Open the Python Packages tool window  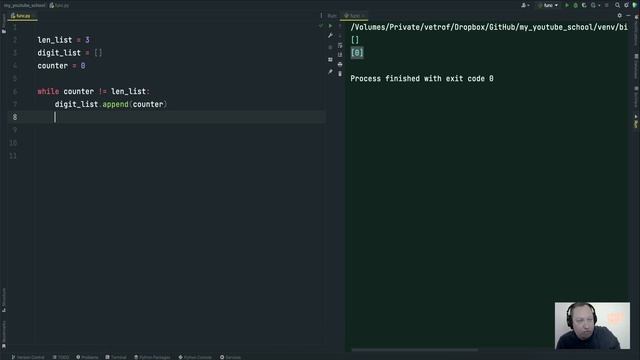point(152,357)
